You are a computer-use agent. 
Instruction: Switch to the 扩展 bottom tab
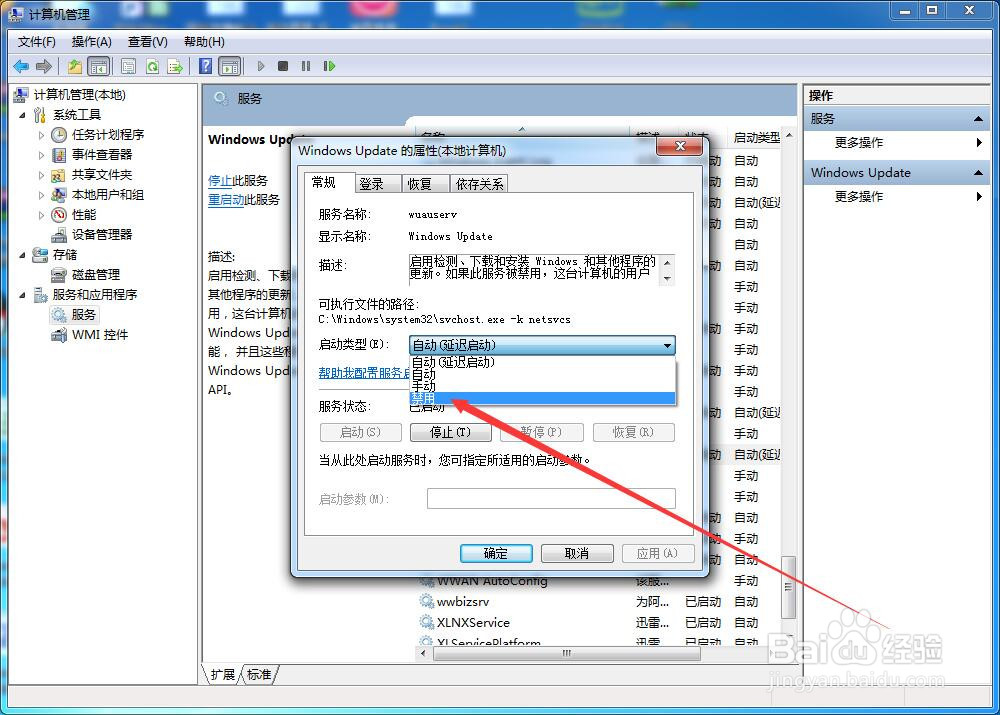(x=223, y=674)
